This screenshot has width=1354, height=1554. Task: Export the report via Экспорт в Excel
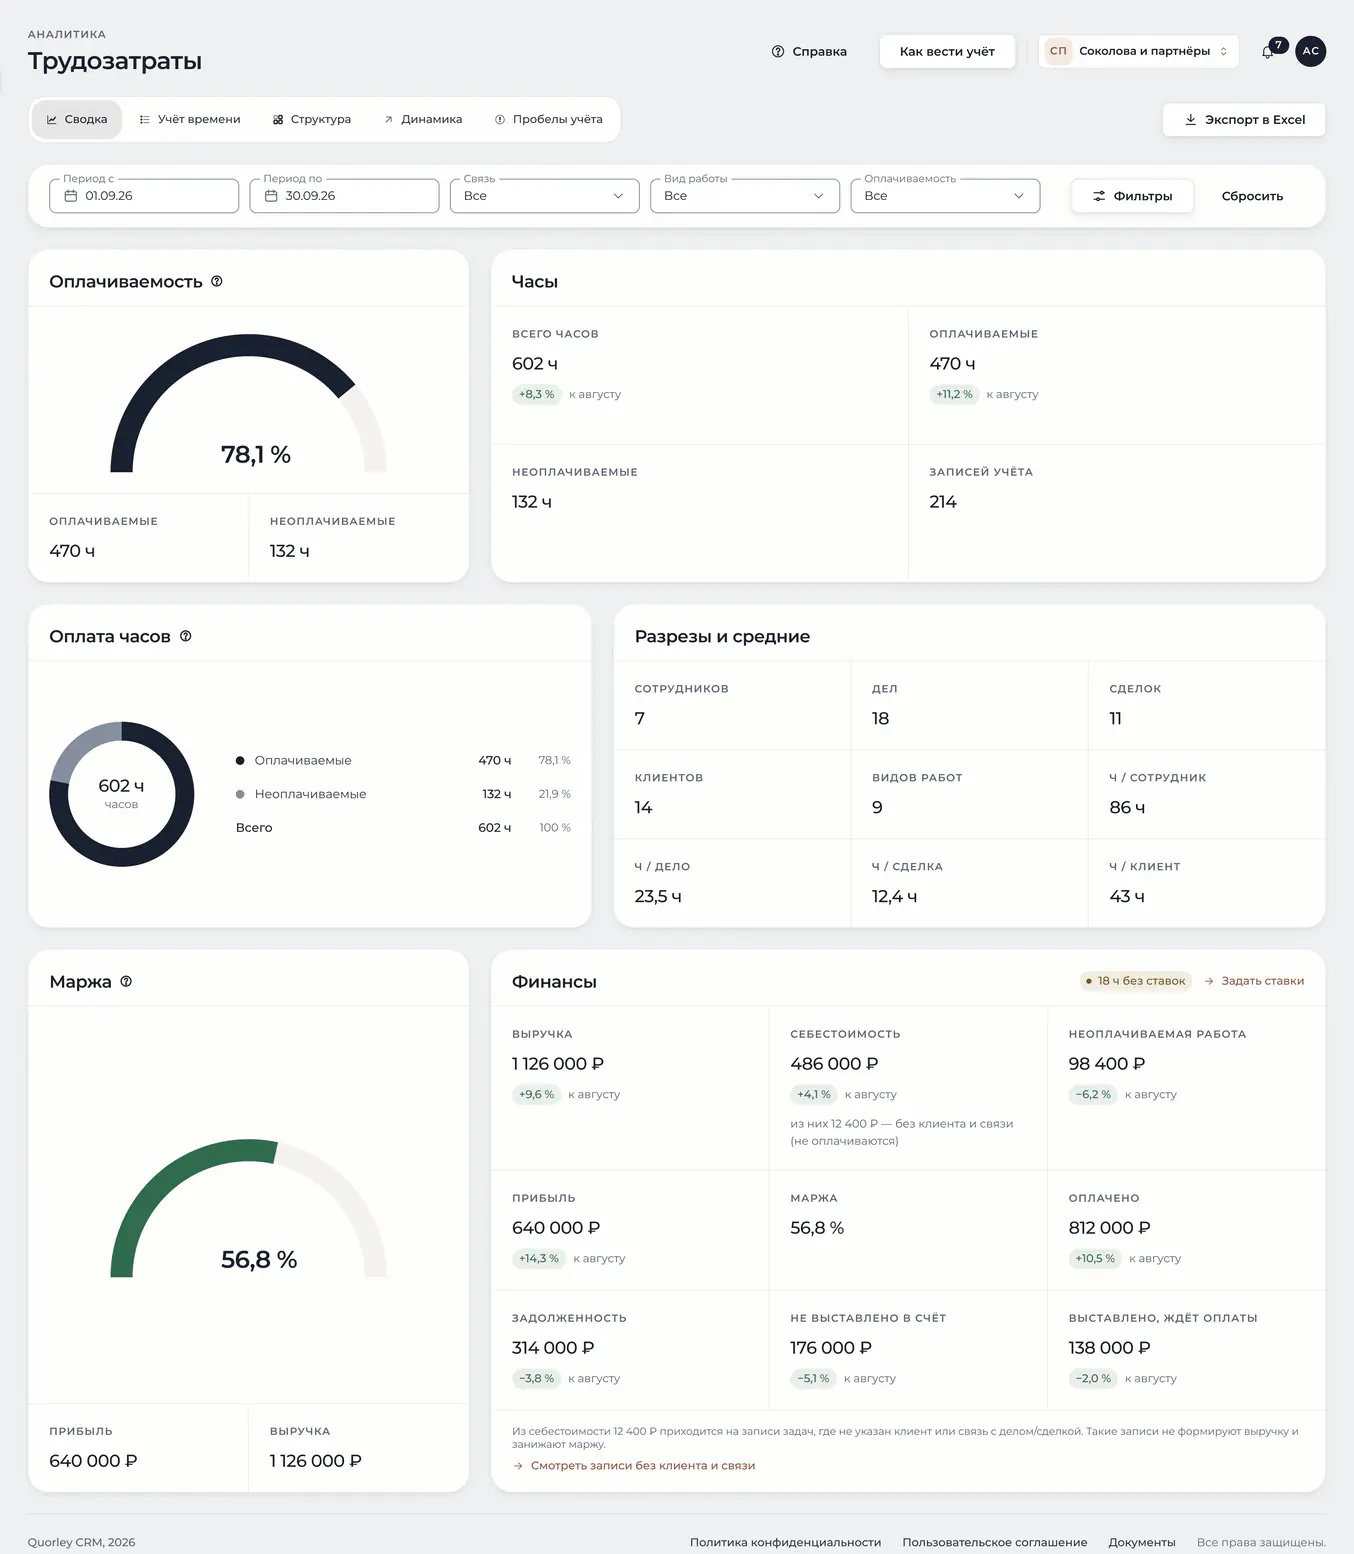point(1244,120)
